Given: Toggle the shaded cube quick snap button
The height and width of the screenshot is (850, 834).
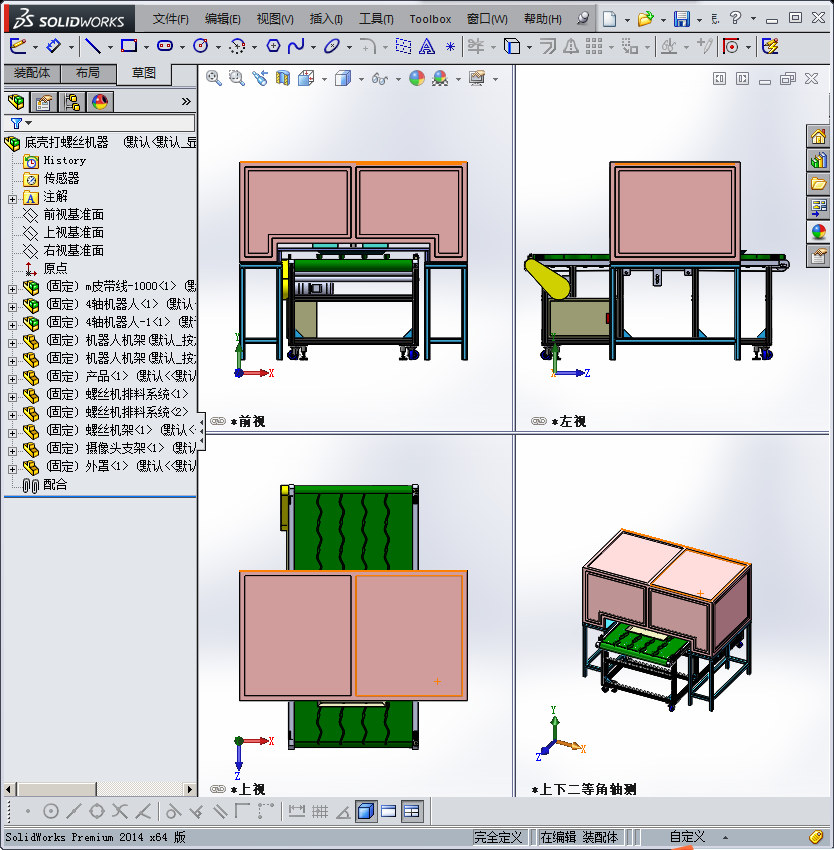Looking at the screenshot, I should coord(366,812).
